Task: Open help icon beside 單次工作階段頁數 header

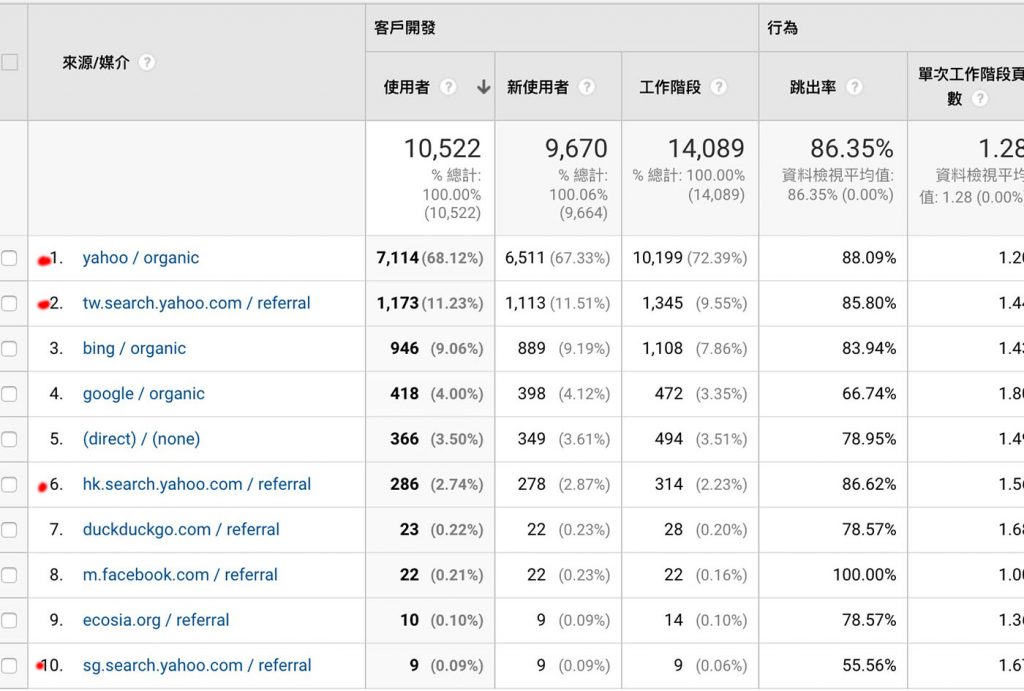Action: (980, 99)
